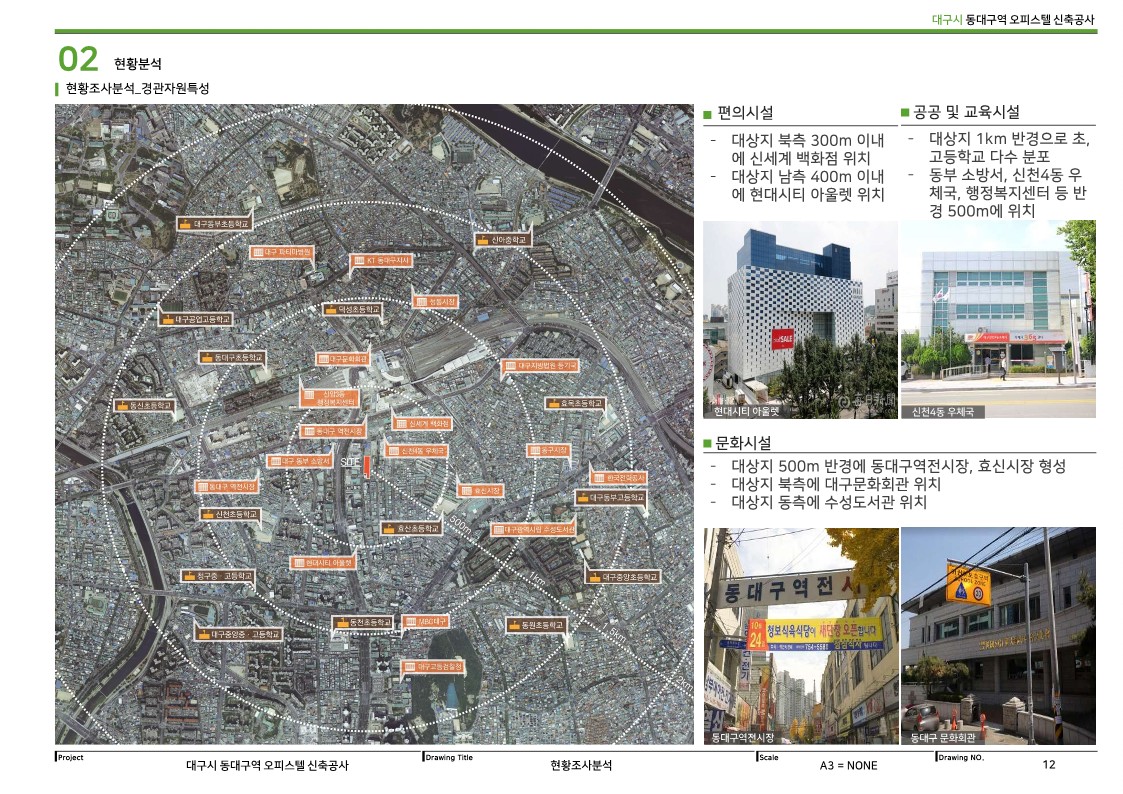
Task: Select the 신아중학교 label on the map
Action: click(503, 240)
